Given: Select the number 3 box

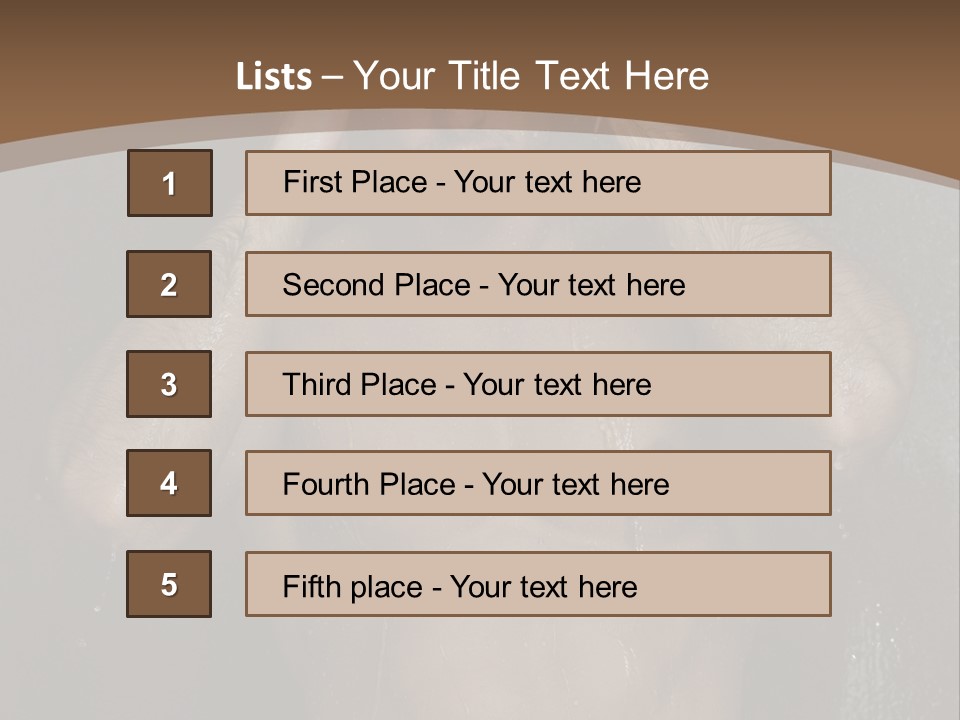Looking at the screenshot, I should [169, 384].
